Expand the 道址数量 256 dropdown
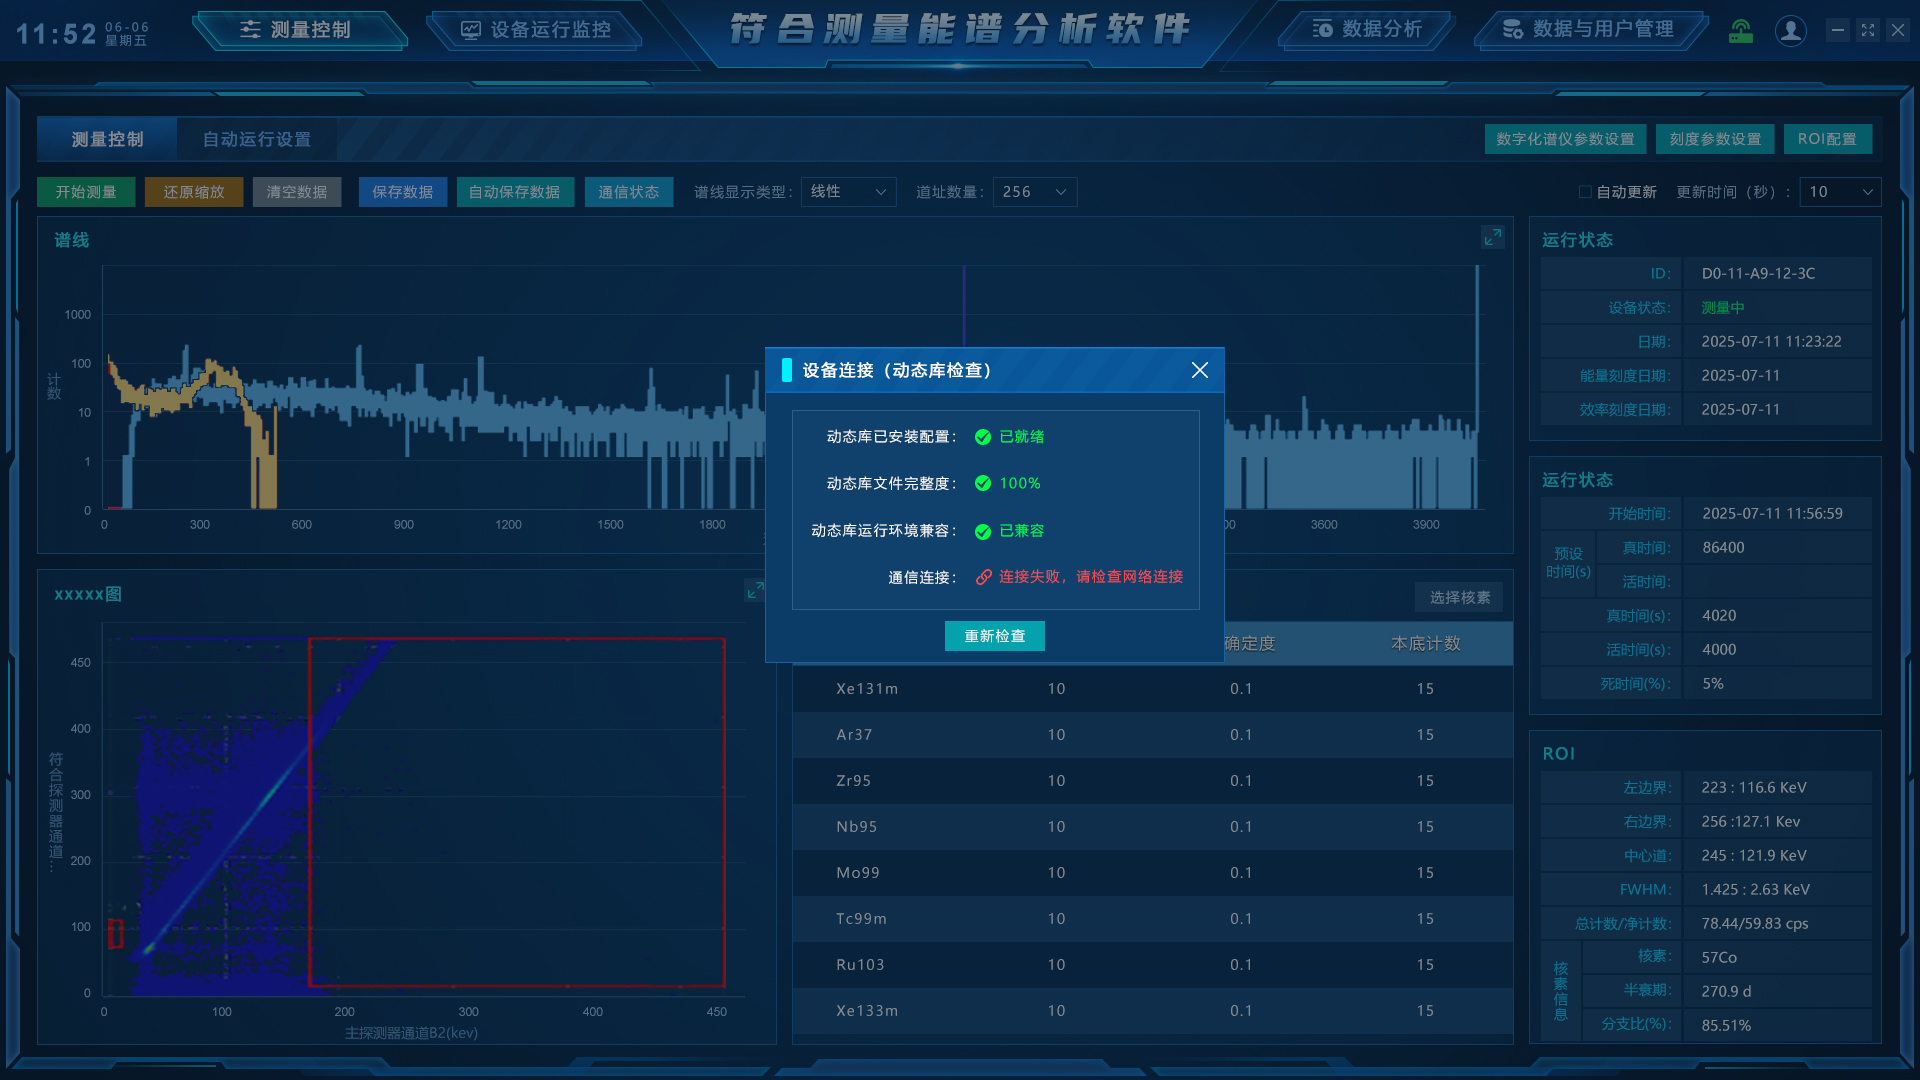Image resolution: width=1920 pixels, height=1080 pixels. coord(1035,192)
